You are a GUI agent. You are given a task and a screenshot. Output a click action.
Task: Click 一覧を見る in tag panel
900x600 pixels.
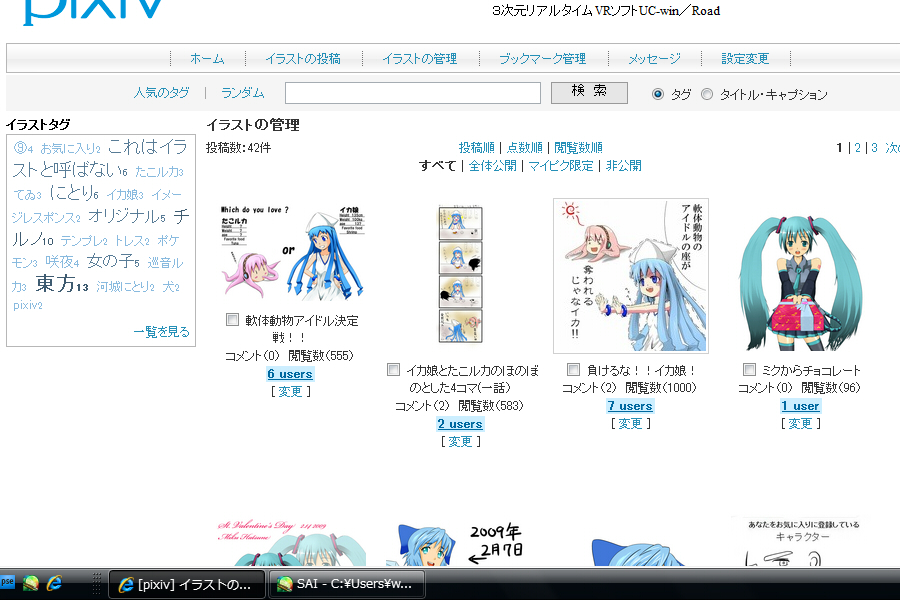[x=161, y=331]
